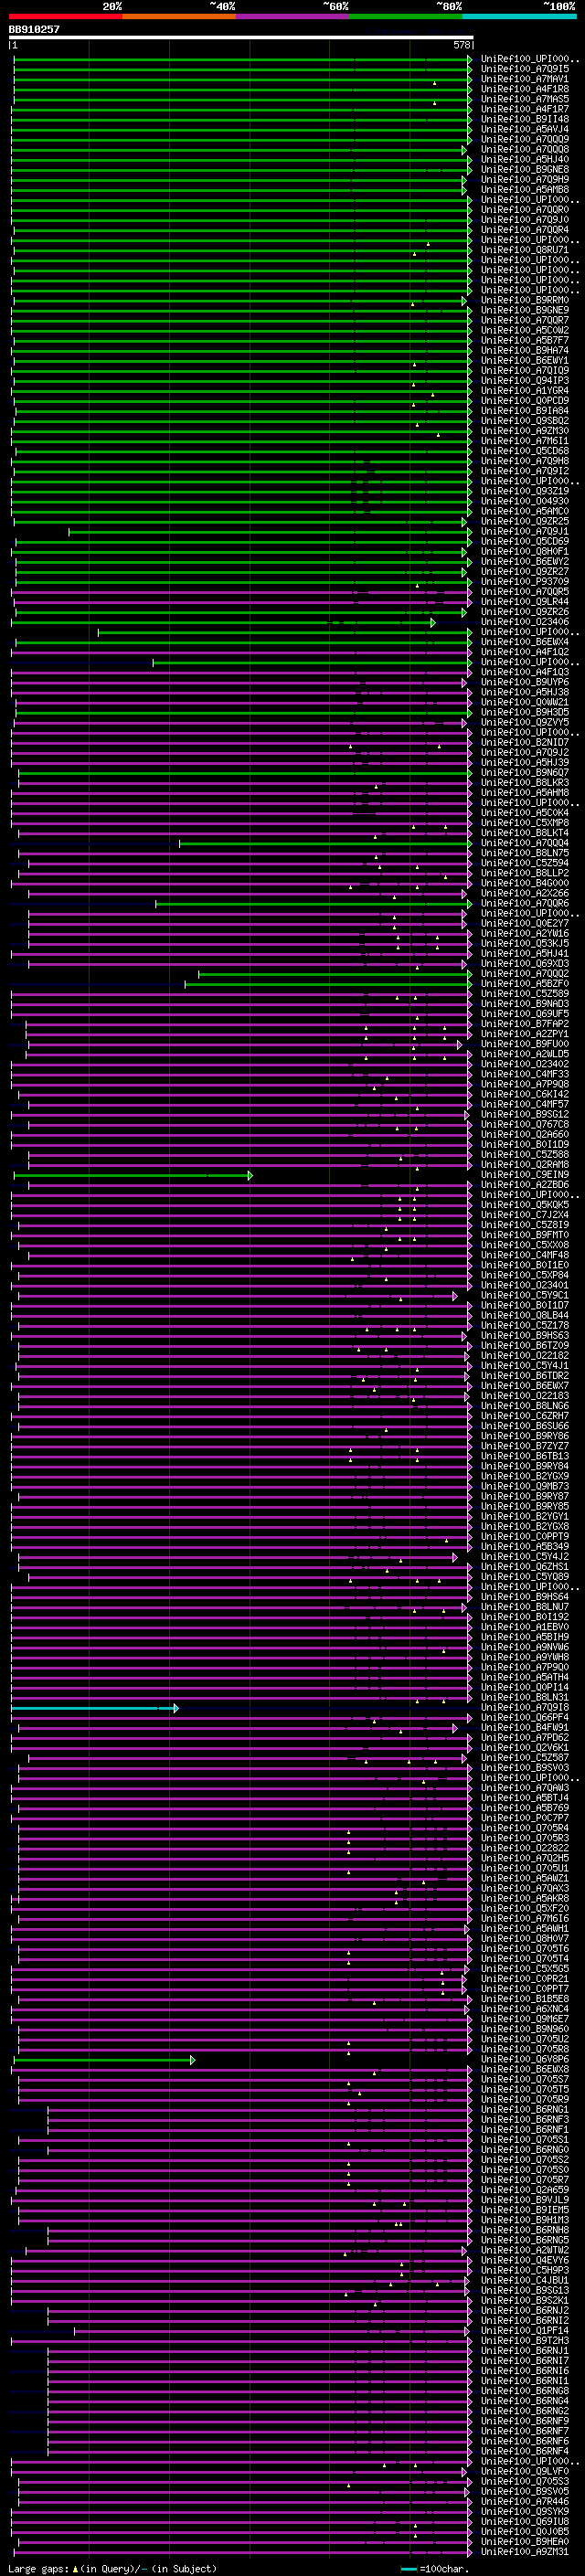Image resolution: width=585 pixels, height=2576 pixels.
Task: Select hit UniRef100_B9II48
Action: tap(525, 119)
